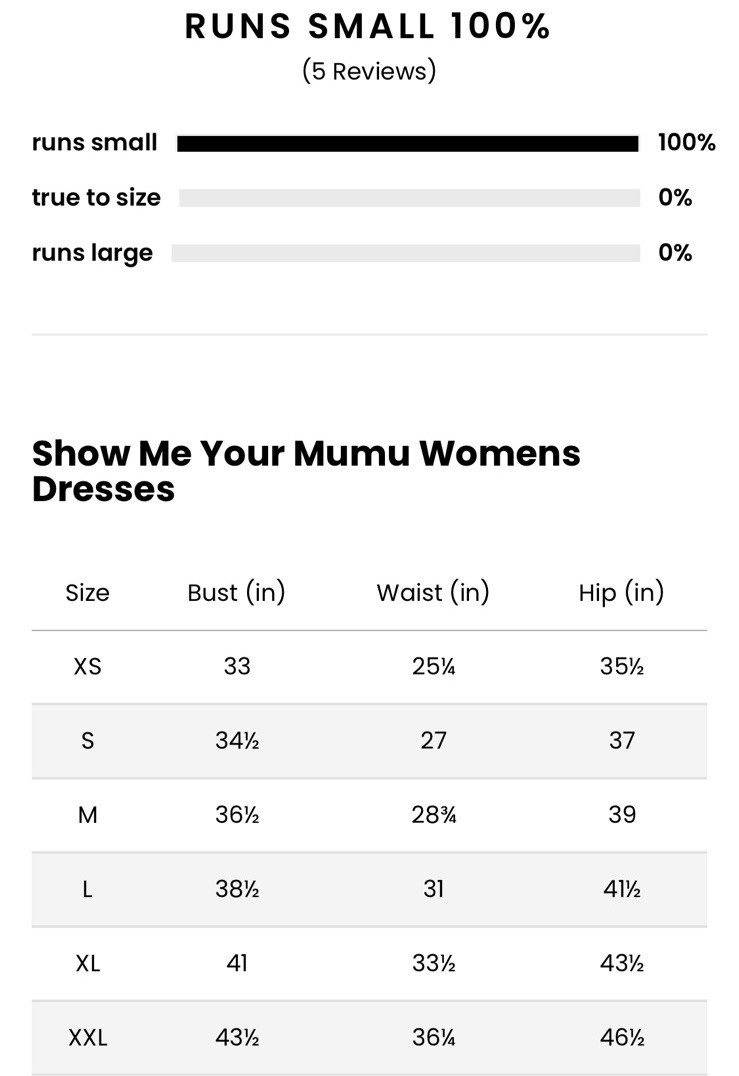Open the 5 Reviews count text
Screen dimensions: 739x1076
(369, 71)
